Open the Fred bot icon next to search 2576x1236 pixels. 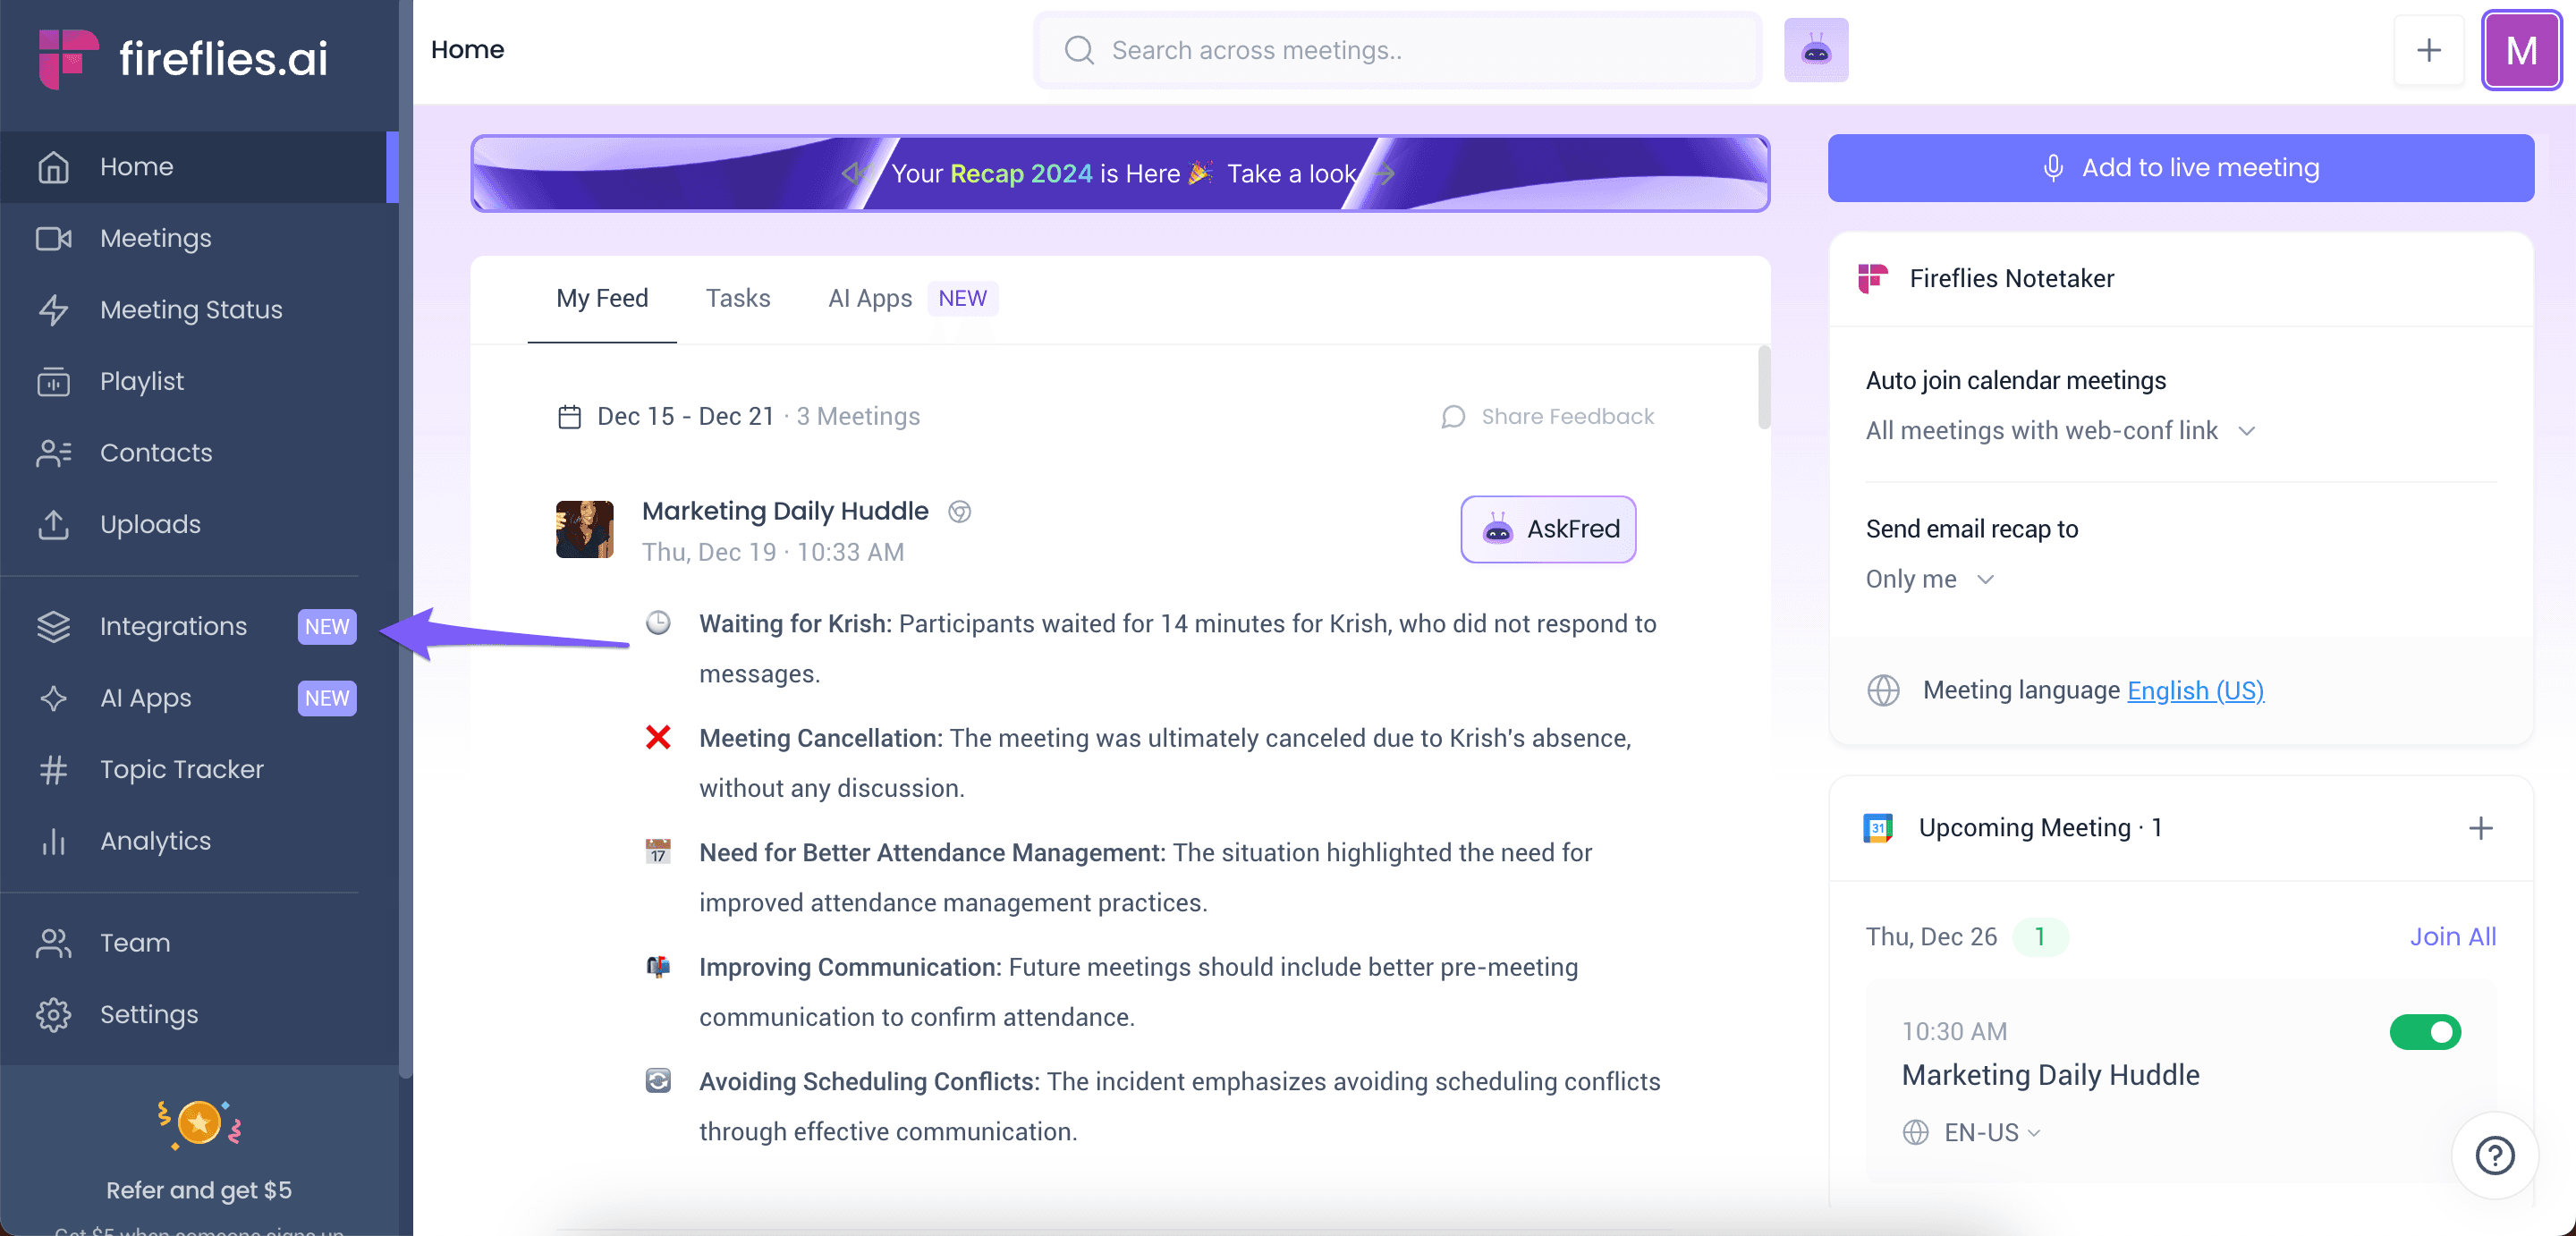pos(1815,50)
